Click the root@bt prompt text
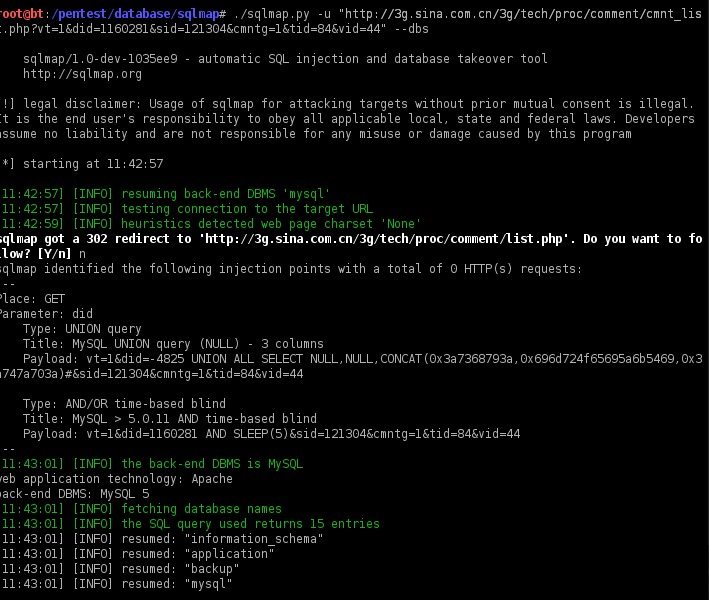The height and width of the screenshot is (600, 709). pos(21,14)
